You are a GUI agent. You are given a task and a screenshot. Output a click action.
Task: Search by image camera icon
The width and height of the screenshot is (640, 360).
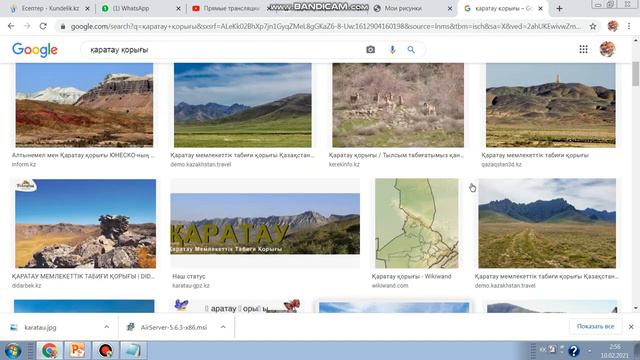pyautogui.click(x=370, y=49)
